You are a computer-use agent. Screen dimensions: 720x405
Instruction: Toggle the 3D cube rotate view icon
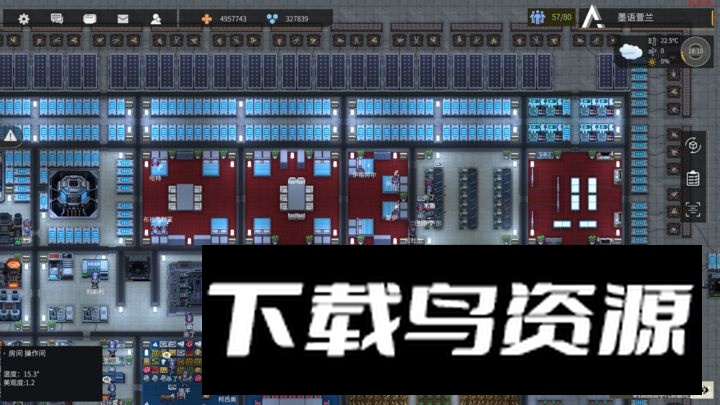693,146
